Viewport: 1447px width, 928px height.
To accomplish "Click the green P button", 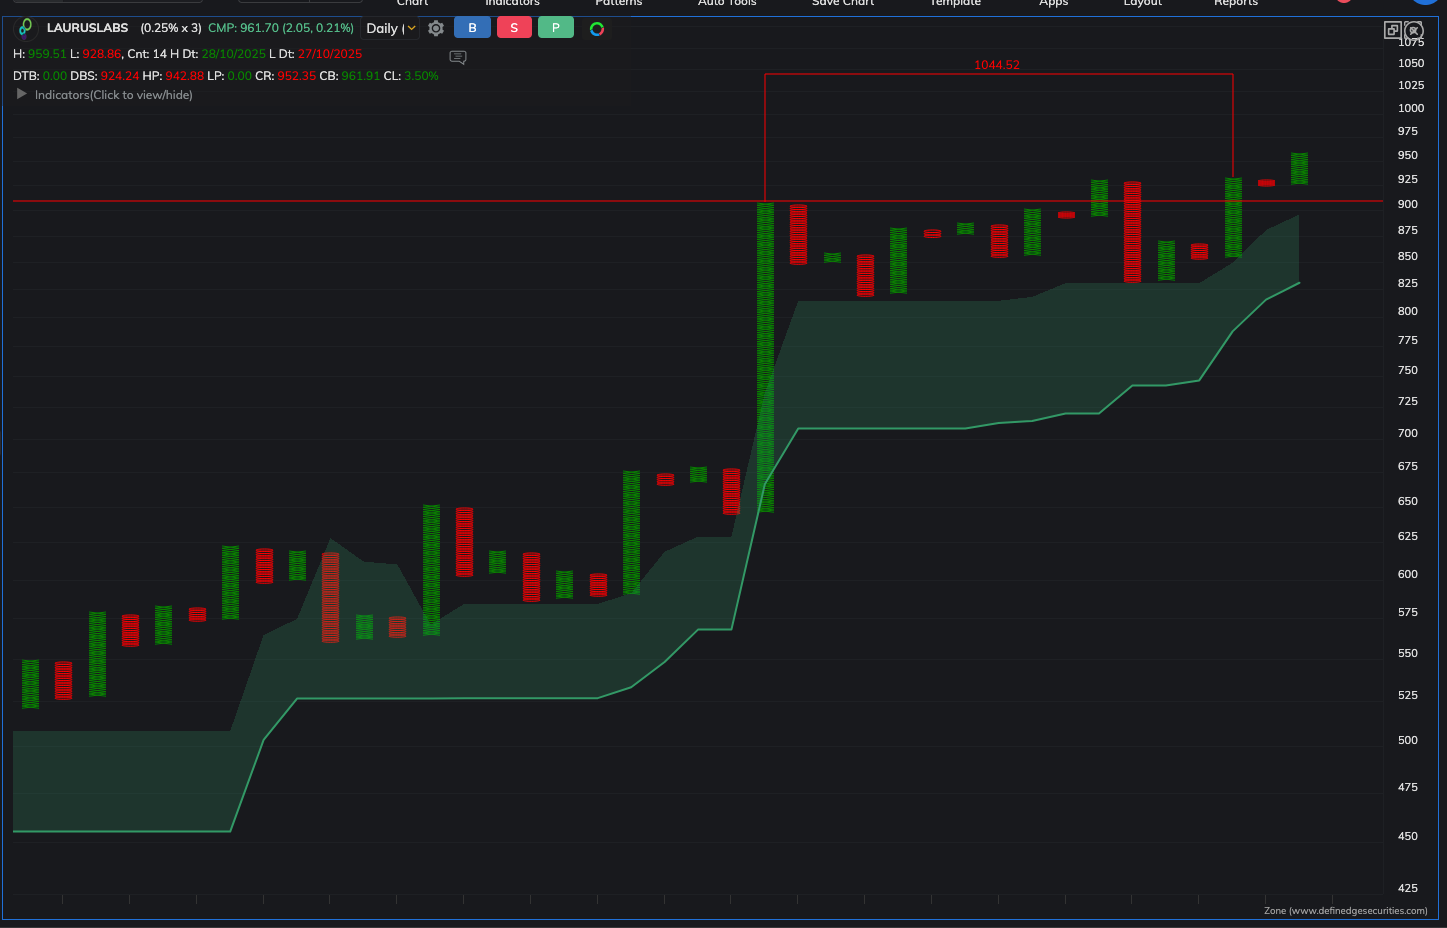I will click(556, 28).
